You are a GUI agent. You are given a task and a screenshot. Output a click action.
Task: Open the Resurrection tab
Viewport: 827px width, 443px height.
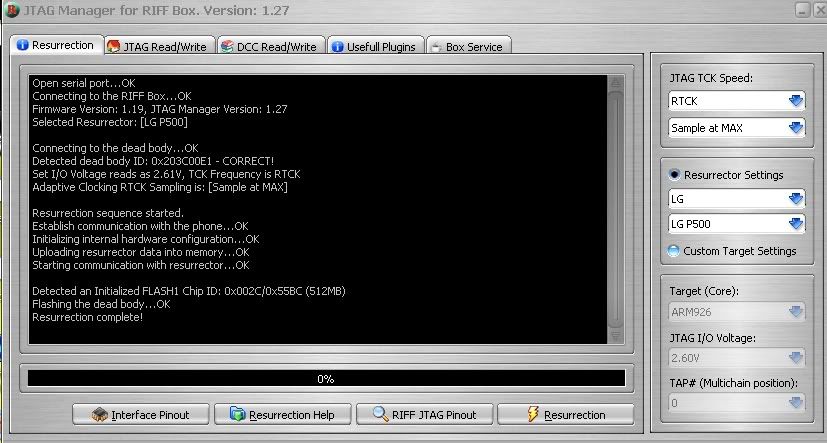56,45
